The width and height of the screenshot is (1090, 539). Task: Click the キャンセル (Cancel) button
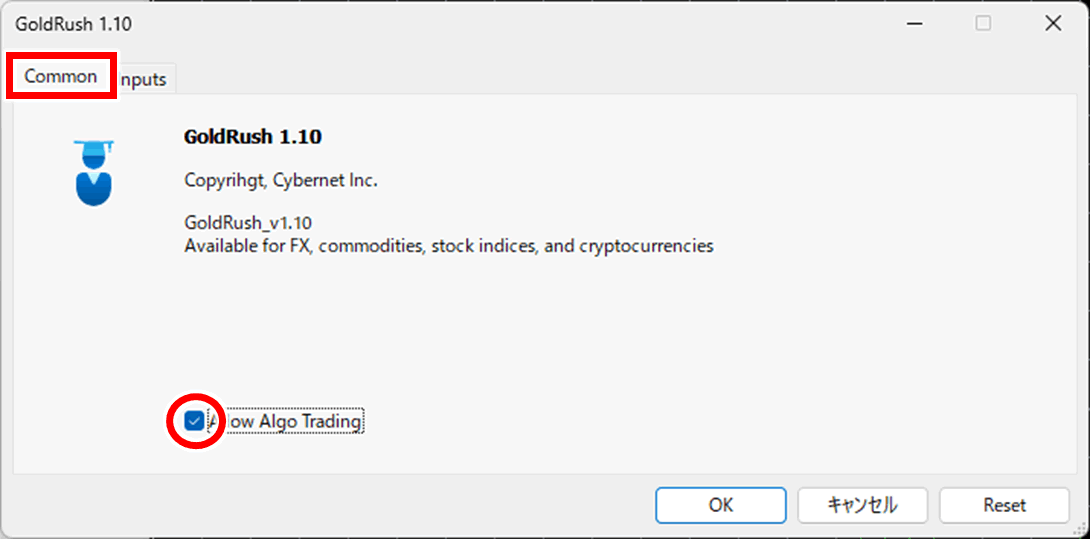coord(863,505)
